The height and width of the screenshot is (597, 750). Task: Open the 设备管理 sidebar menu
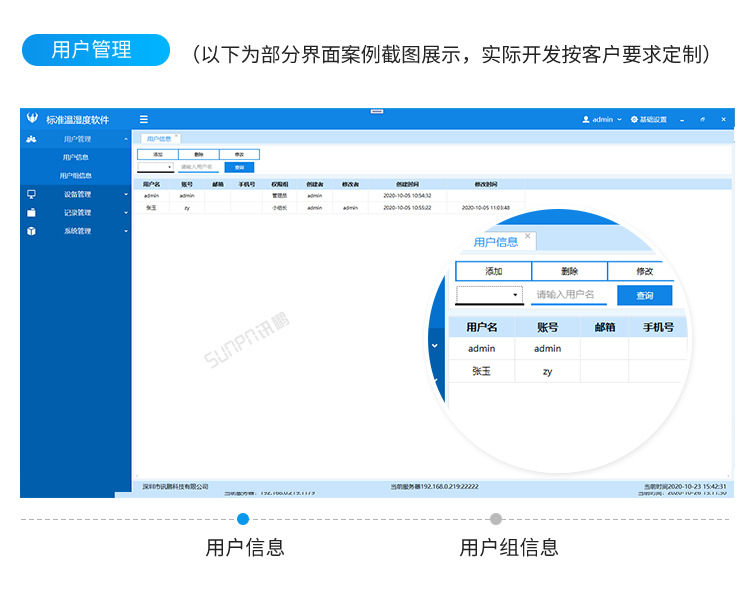point(76,194)
